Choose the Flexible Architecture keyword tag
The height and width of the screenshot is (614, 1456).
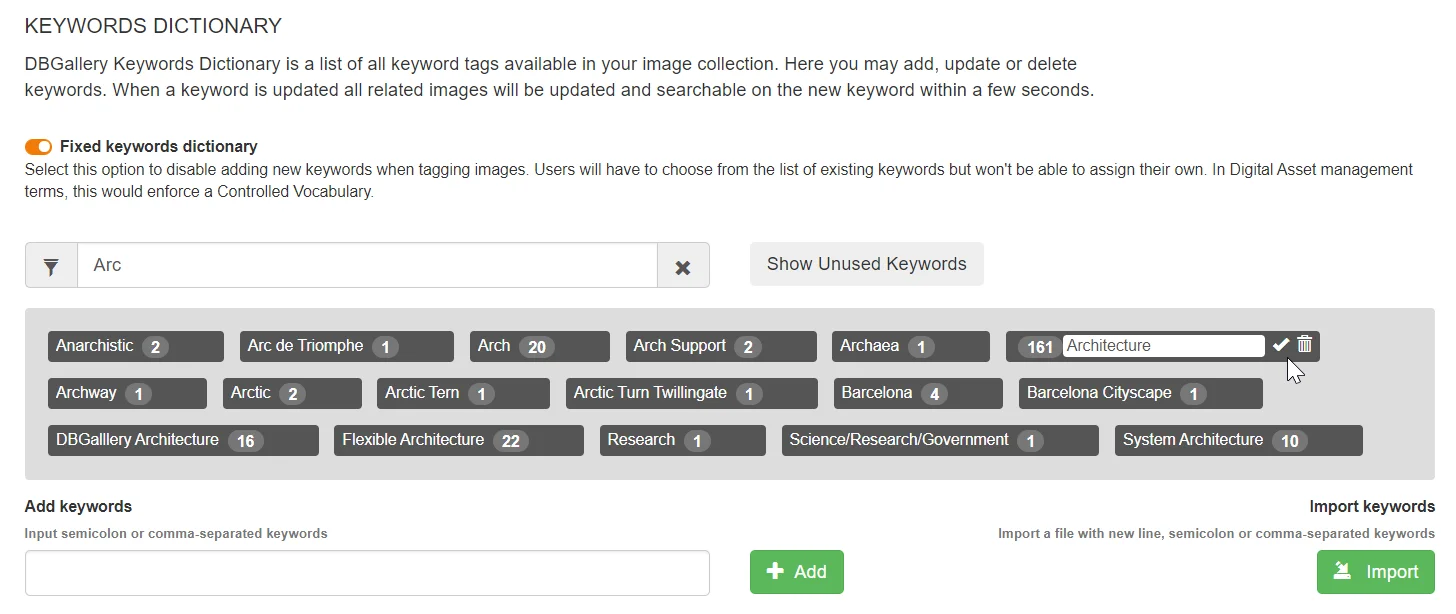[x=413, y=440]
